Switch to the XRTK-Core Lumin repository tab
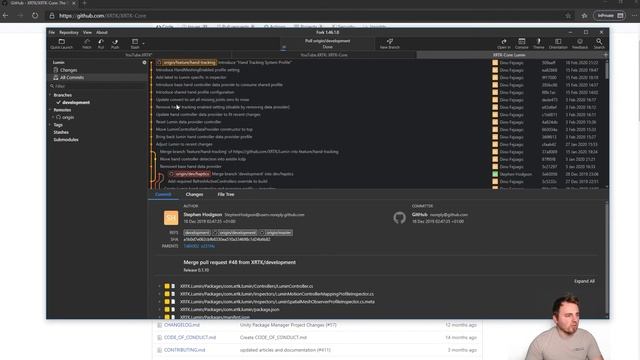Screen dimensions: 640x360 [x=509, y=55]
